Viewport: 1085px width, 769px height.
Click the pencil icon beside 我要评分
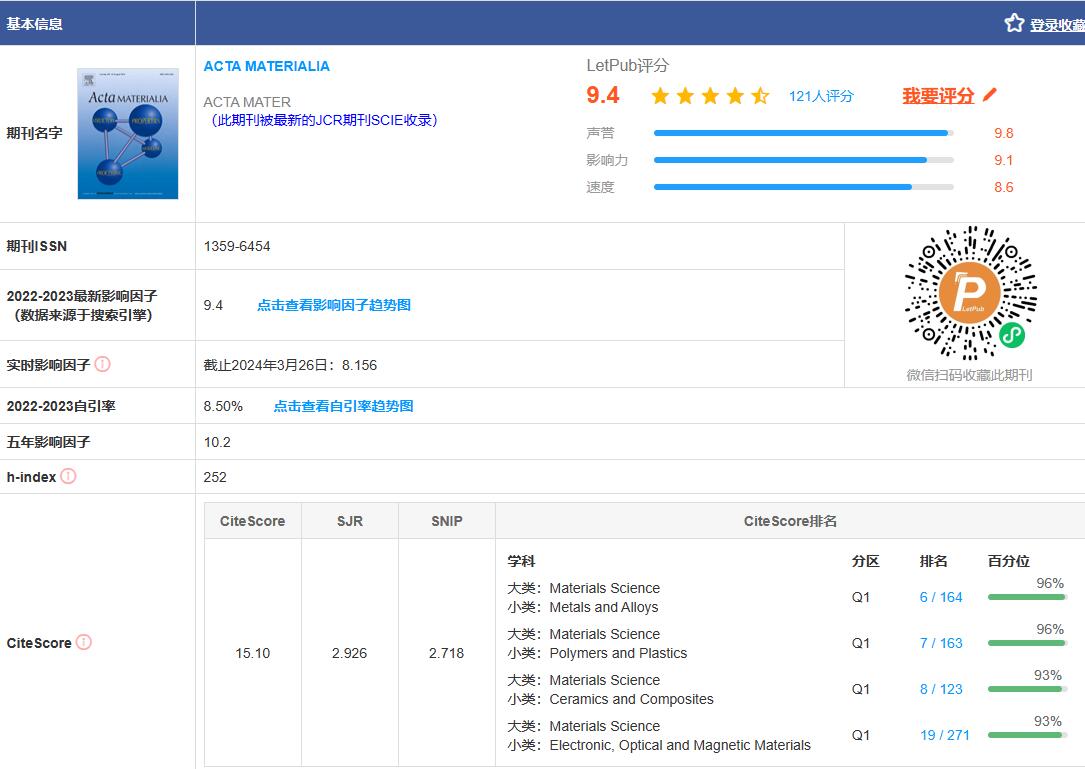[x=990, y=95]
